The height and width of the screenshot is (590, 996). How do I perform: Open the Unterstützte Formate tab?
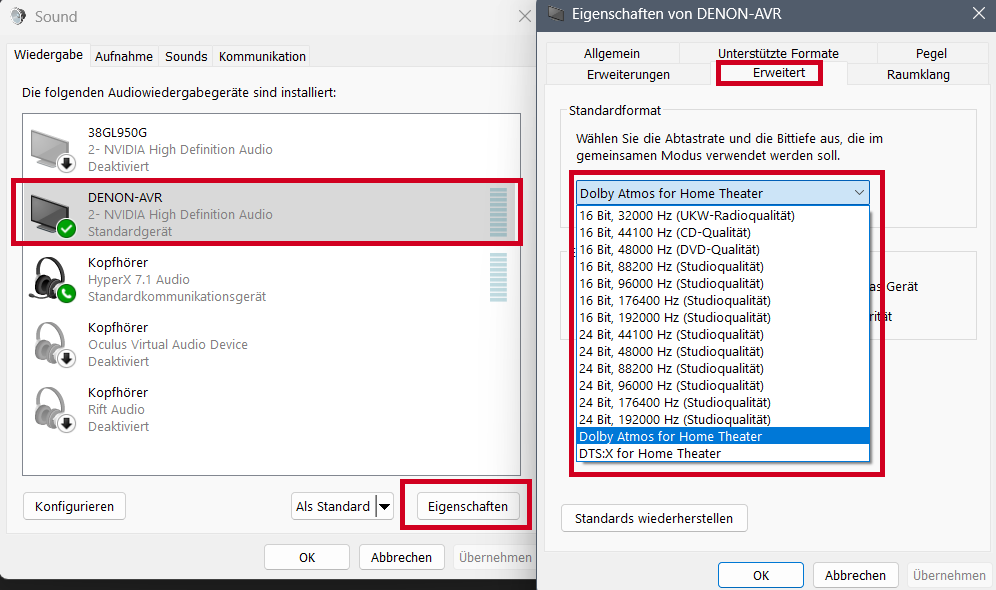coord(778,54)
